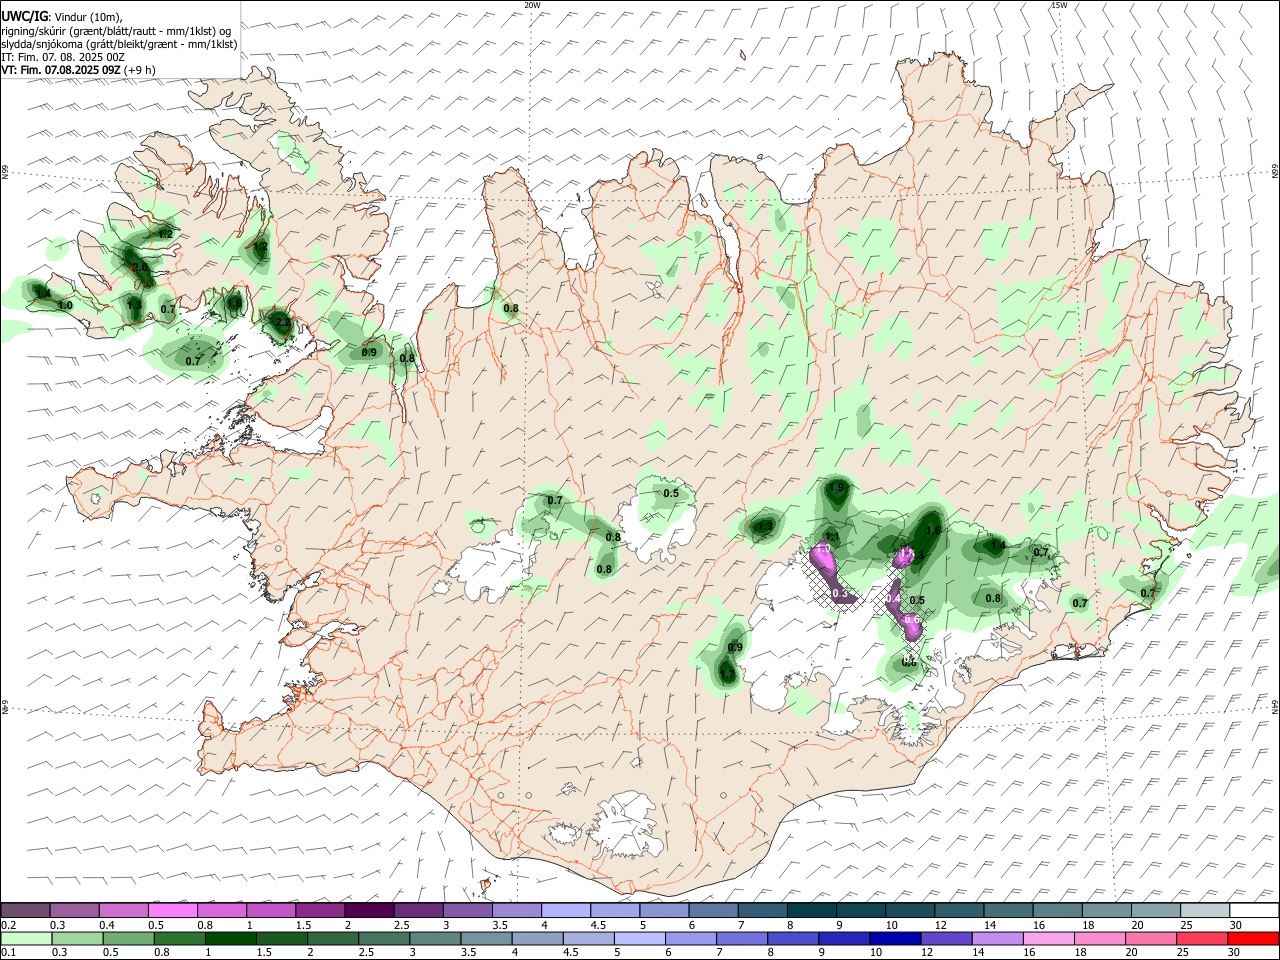The image size is (1280, 960).
Task: Click the '30' label in the top snow legend
Action: coord(1236,924)
